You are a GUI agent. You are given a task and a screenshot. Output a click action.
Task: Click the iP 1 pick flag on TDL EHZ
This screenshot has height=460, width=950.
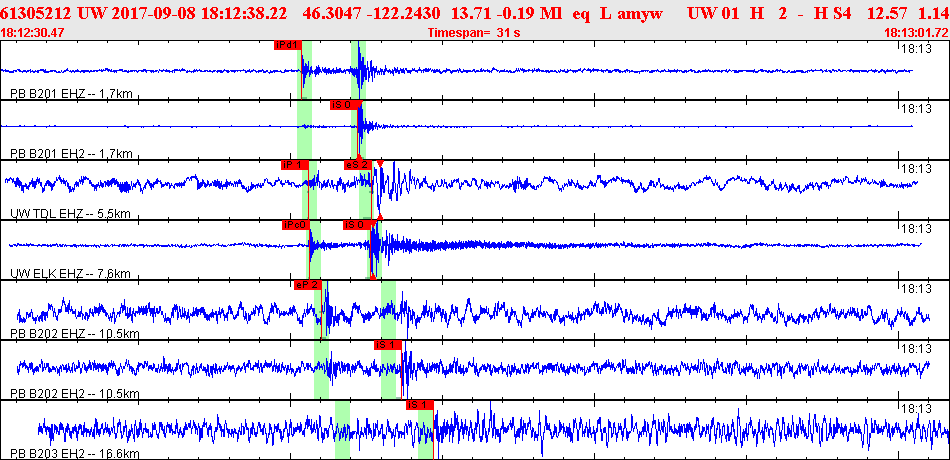[294, 165]
